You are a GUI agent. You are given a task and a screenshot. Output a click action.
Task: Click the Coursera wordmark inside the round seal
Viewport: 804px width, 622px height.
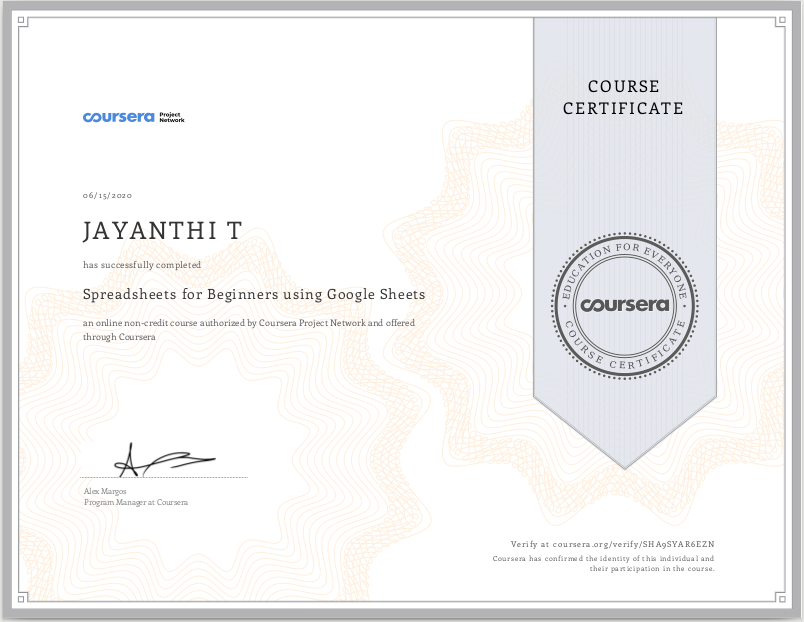click(x=624, y=305)
